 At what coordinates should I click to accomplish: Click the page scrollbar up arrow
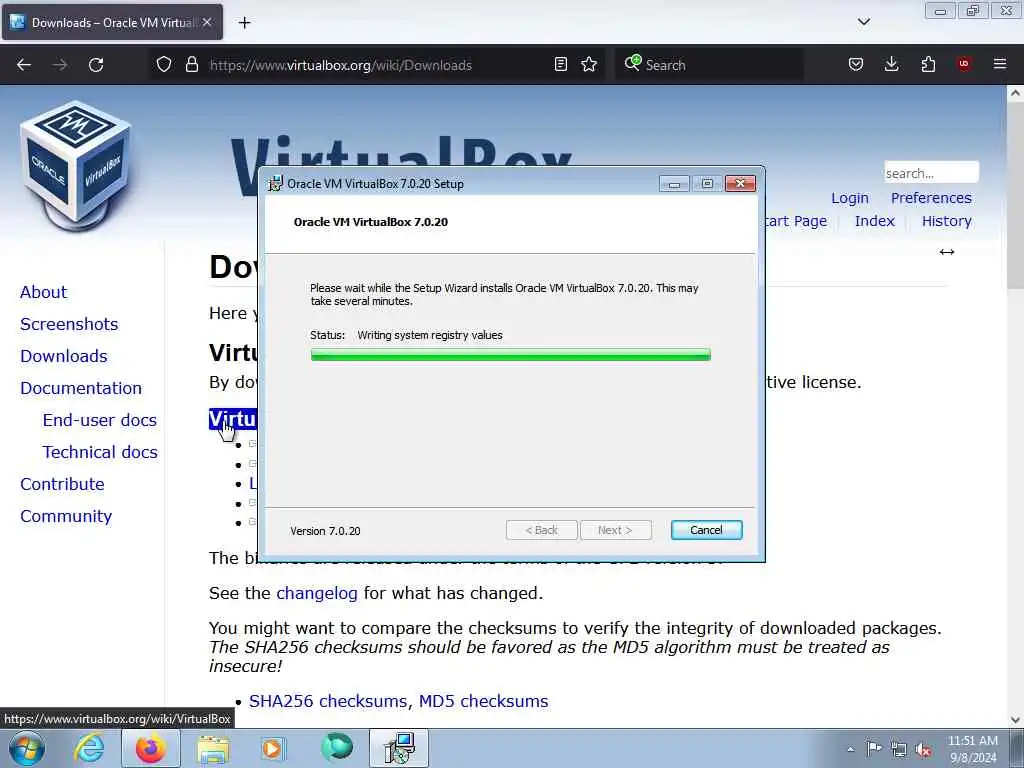[1015, 93]
